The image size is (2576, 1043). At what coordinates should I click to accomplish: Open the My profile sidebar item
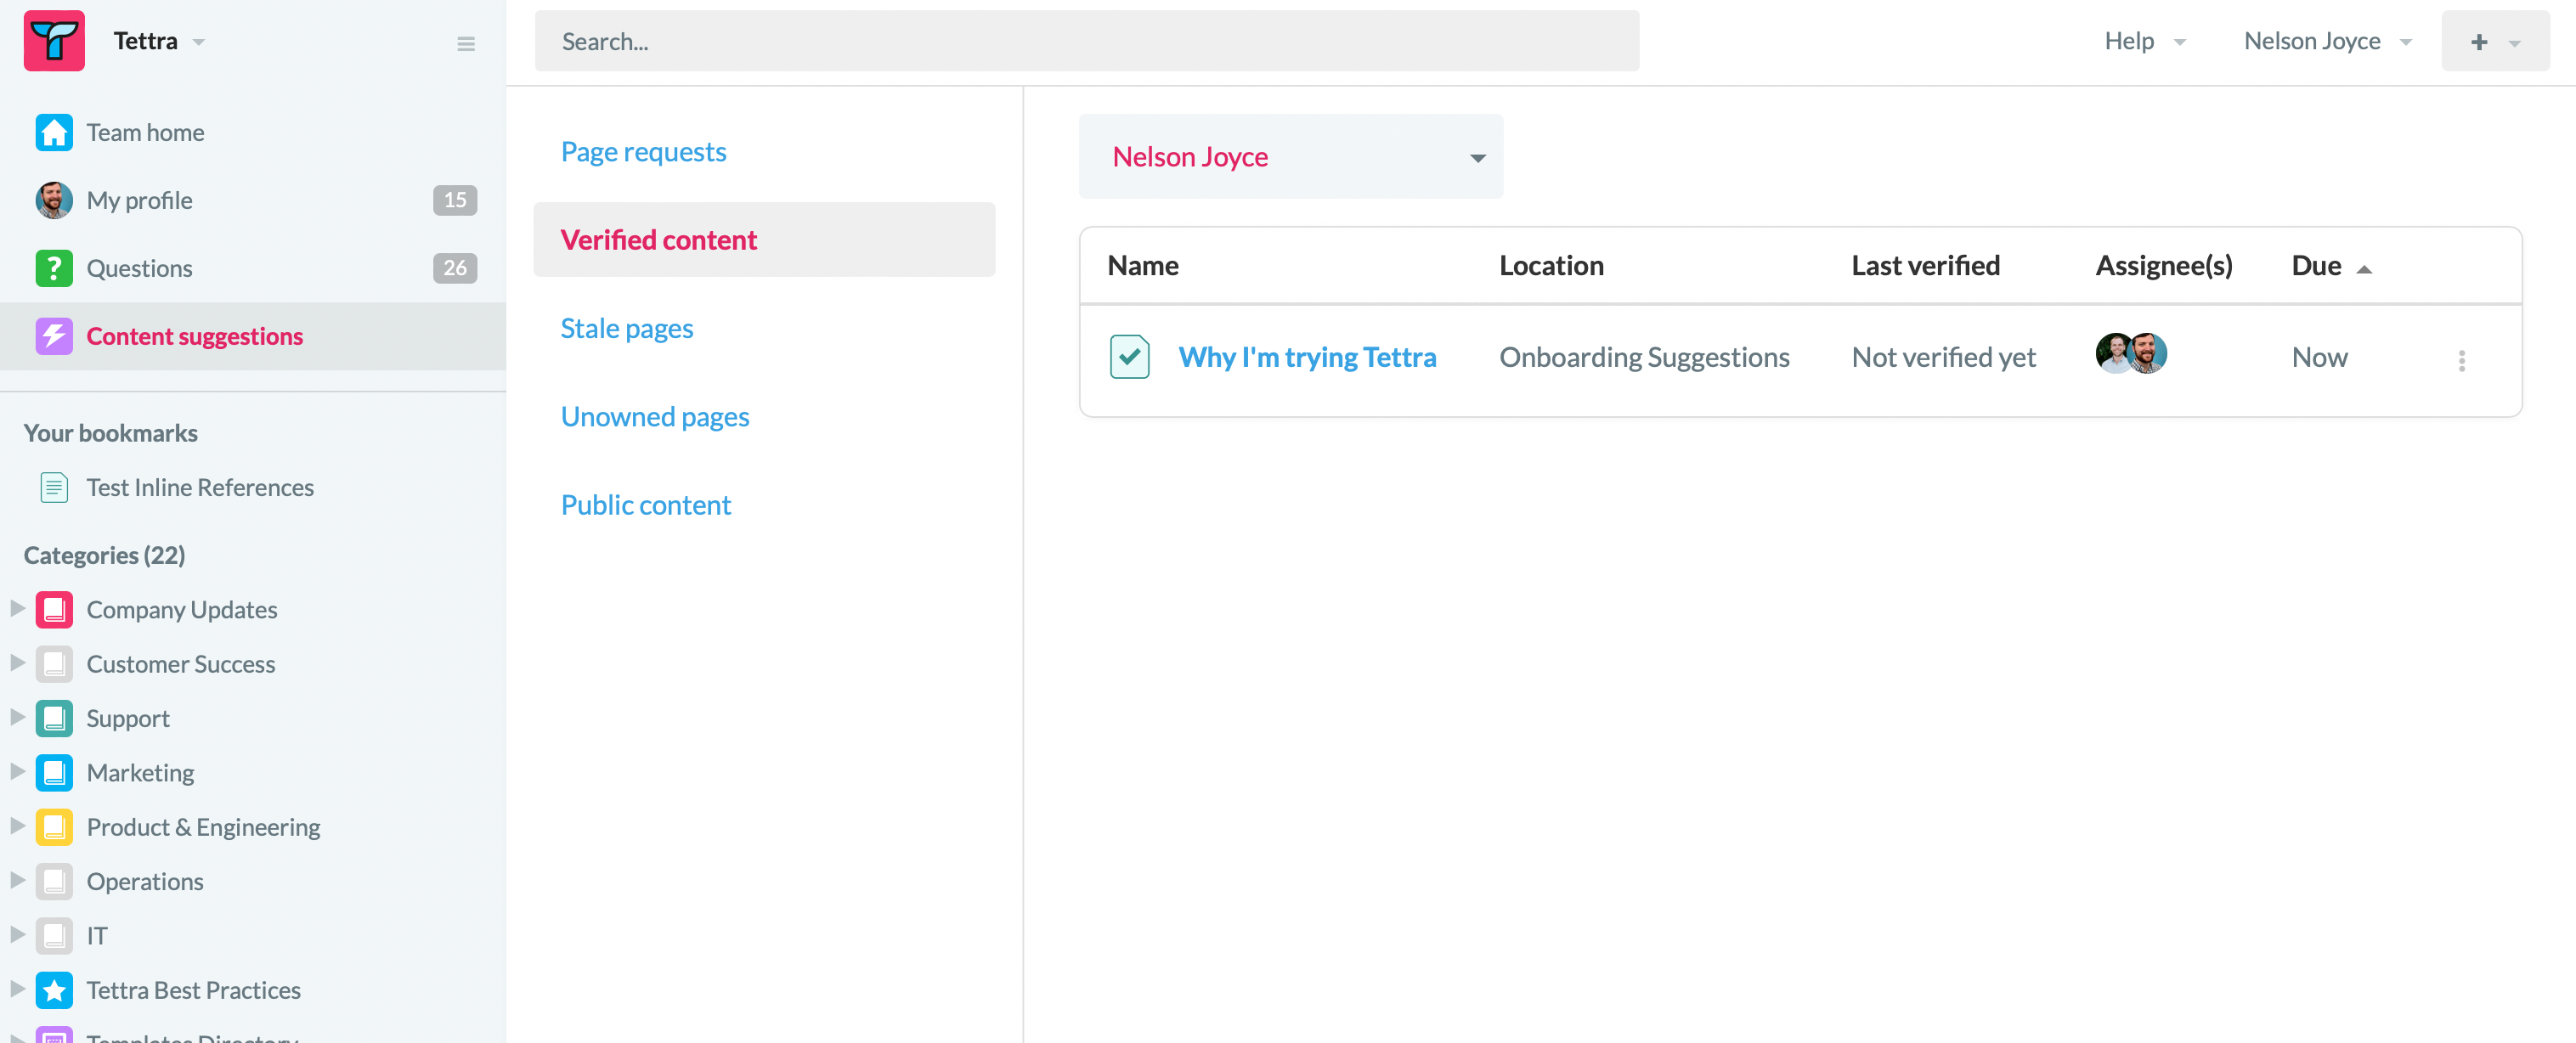pyautogui.click(x=139, y=200)
